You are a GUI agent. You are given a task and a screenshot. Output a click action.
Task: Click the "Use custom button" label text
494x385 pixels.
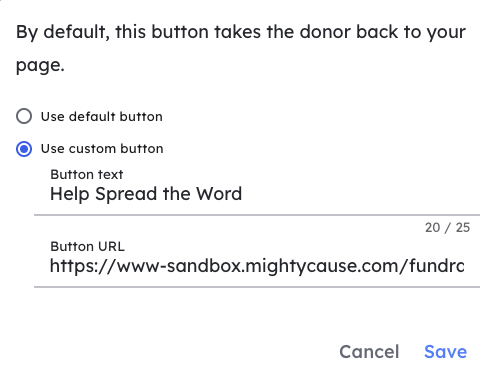(x=102, y=149)
